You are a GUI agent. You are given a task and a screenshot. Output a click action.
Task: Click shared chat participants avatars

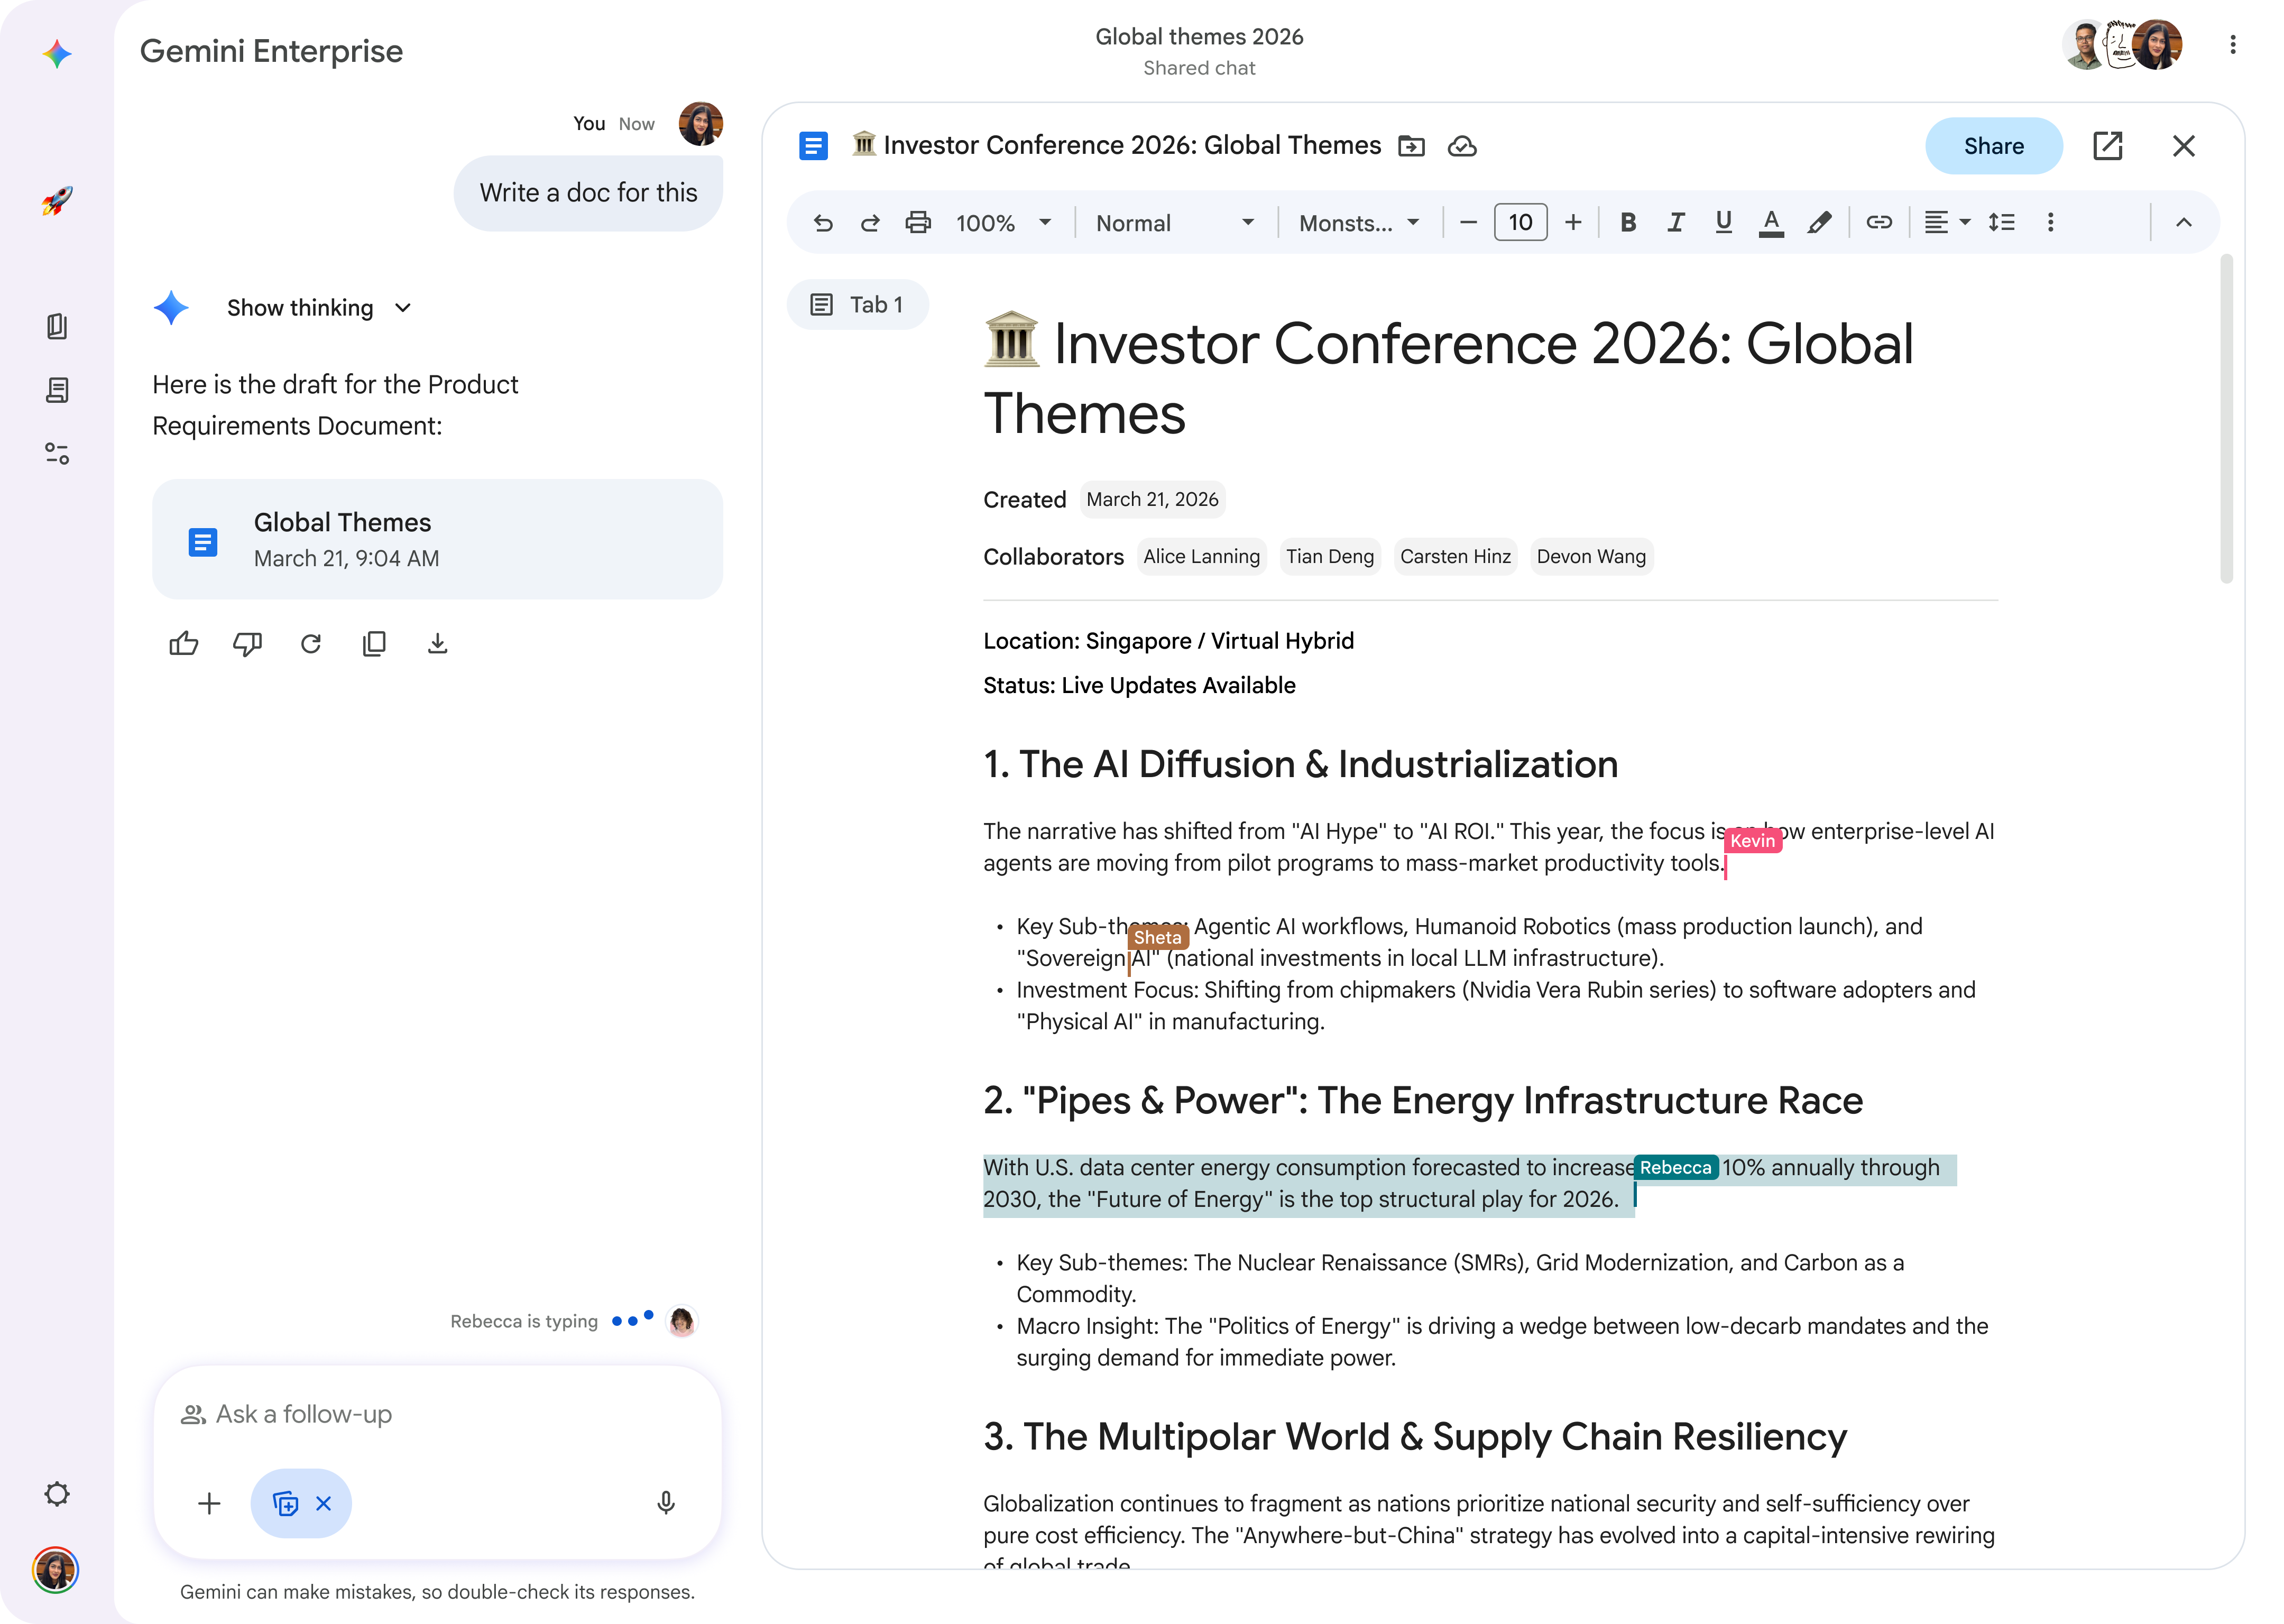point(2122,45)
